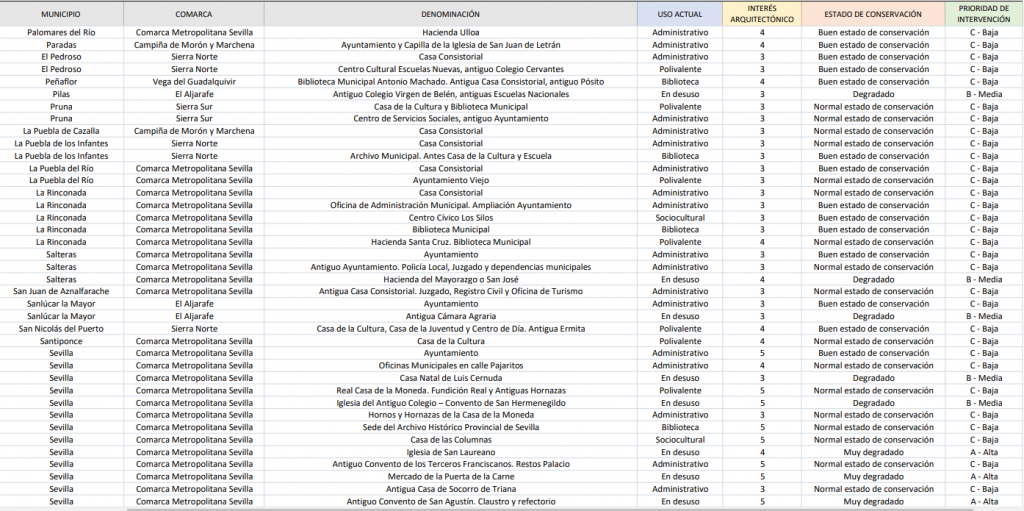Select the Santiponce municipality cell
Viewport: 1024px width, 511px height.
click(61, 341)
